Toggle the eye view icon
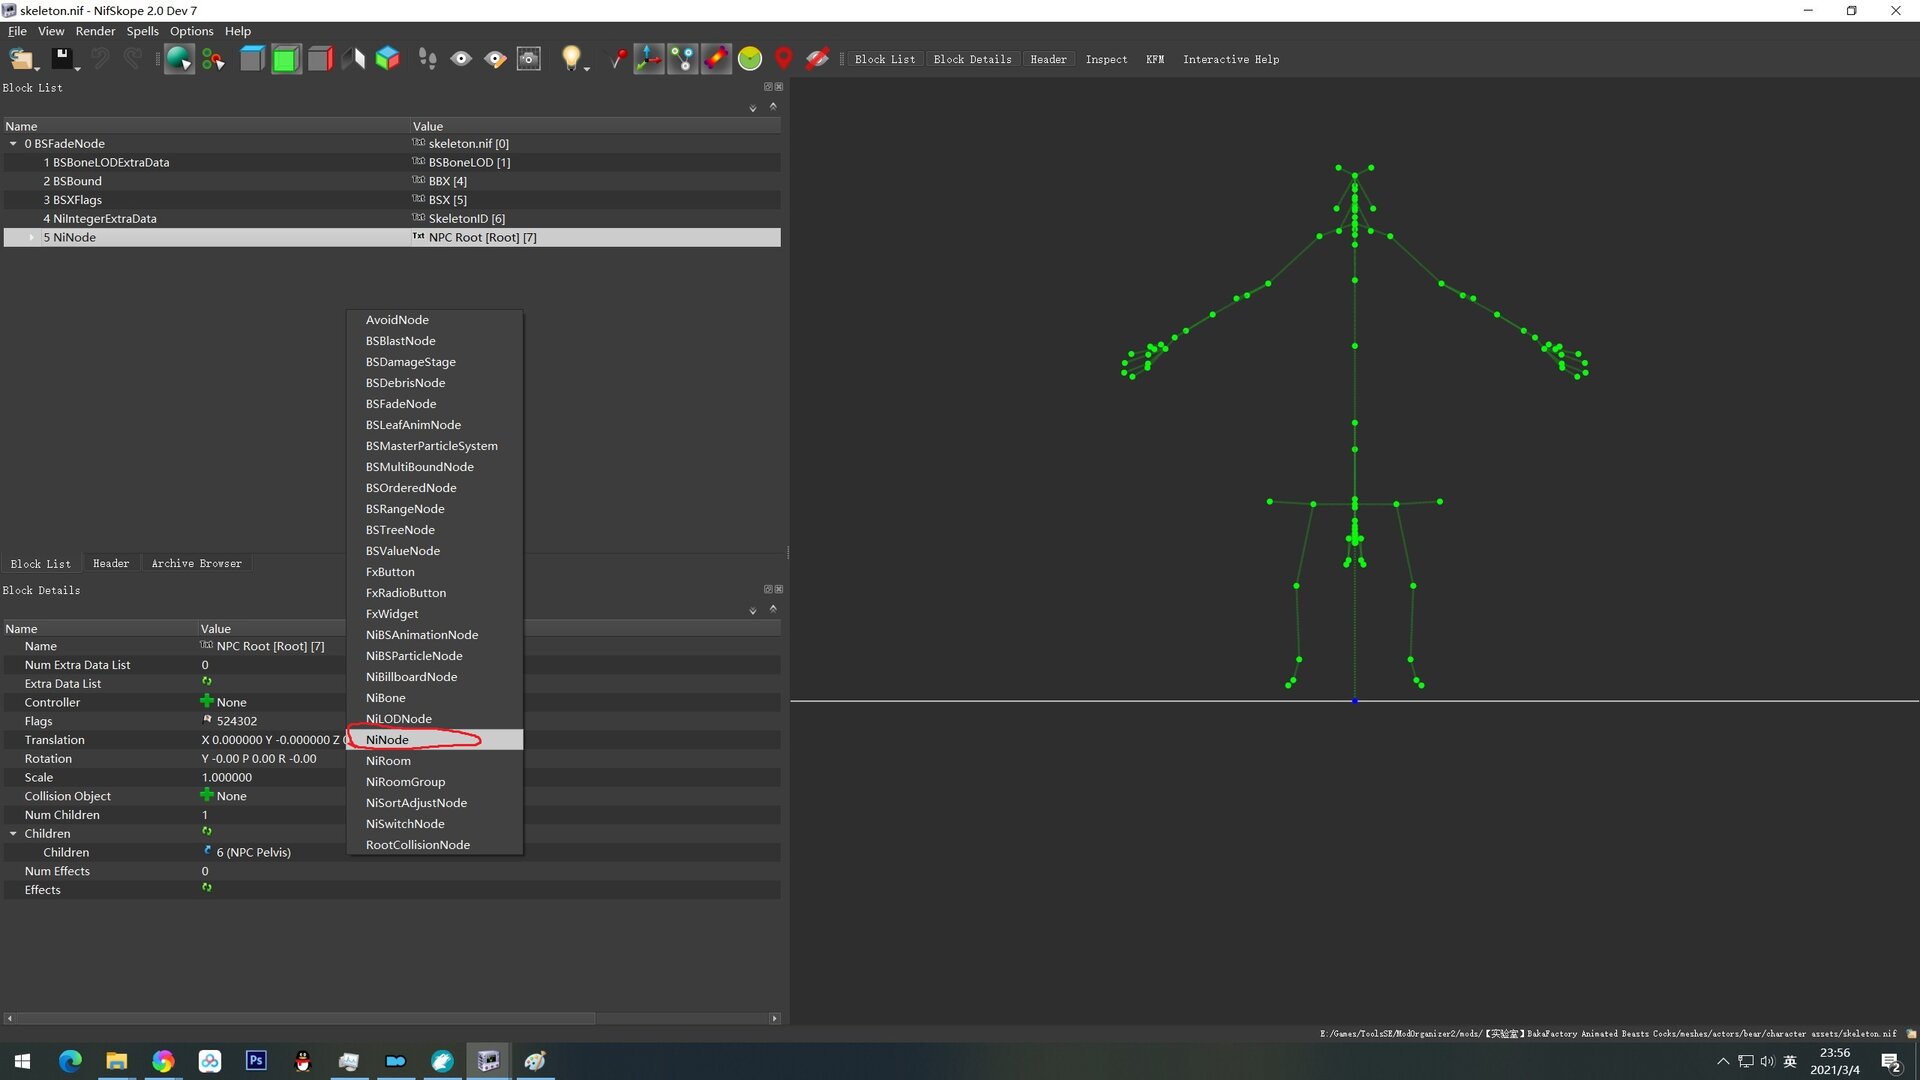Viewport: 1920px width, 1080px height. 461,59
